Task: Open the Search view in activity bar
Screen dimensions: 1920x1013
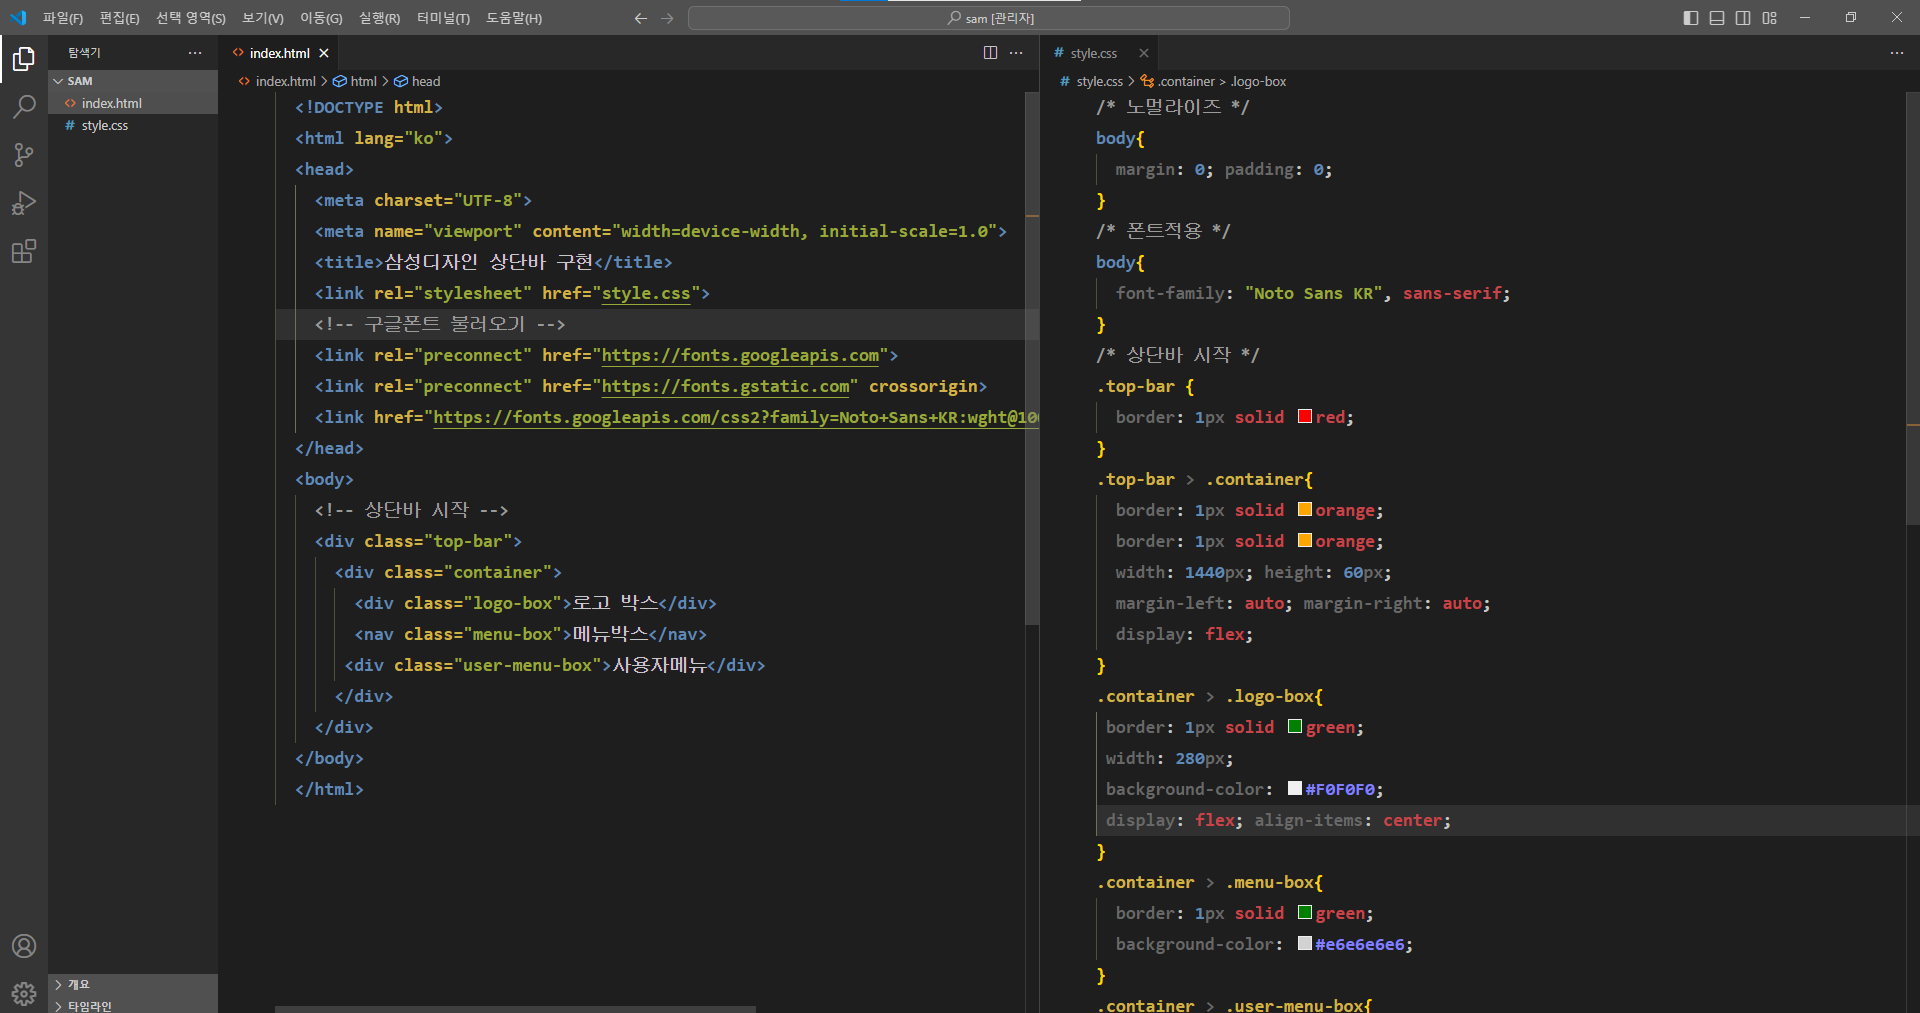Action: tap(24, 107)
